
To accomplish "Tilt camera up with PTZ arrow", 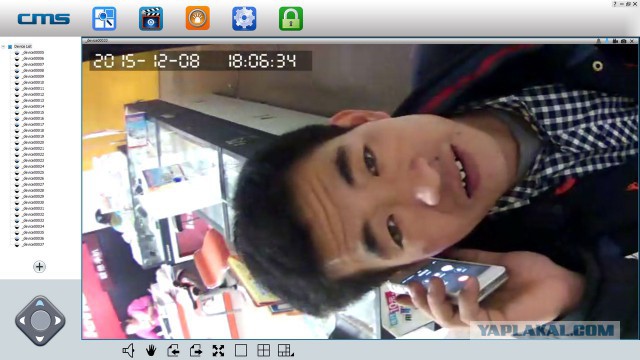I will coord(40,303).
